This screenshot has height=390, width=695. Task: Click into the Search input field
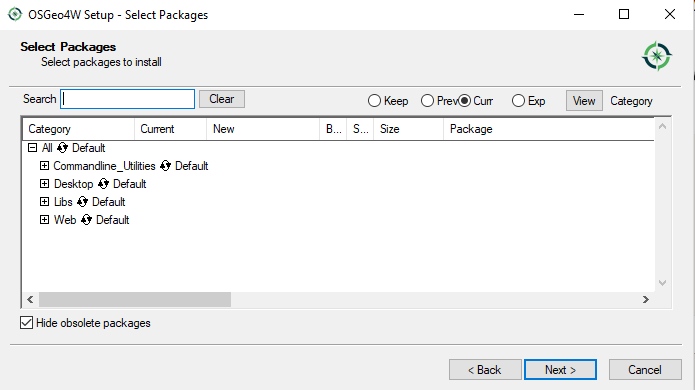[128, 99]
